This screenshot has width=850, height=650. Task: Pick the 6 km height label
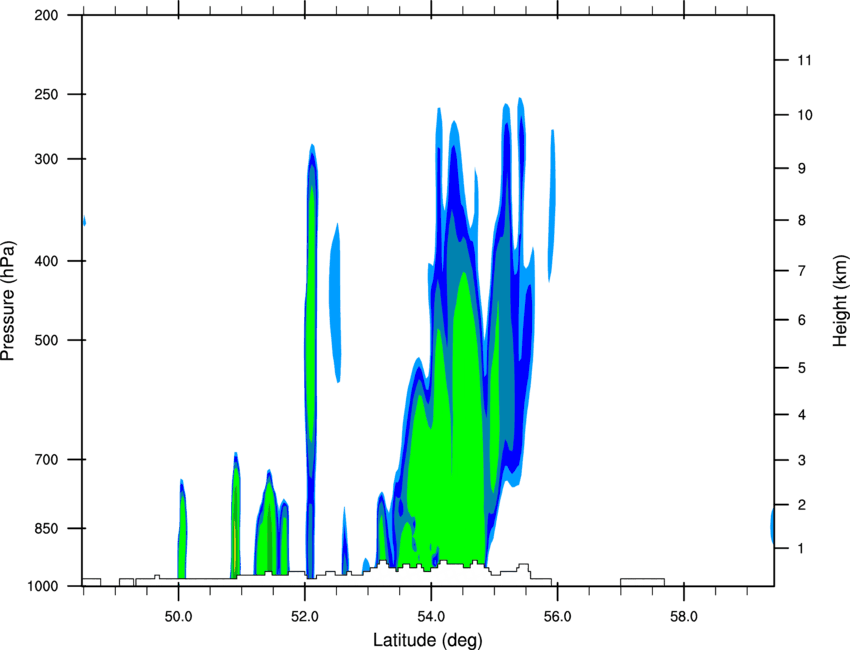pyautogui.click(x=801, y=320)
